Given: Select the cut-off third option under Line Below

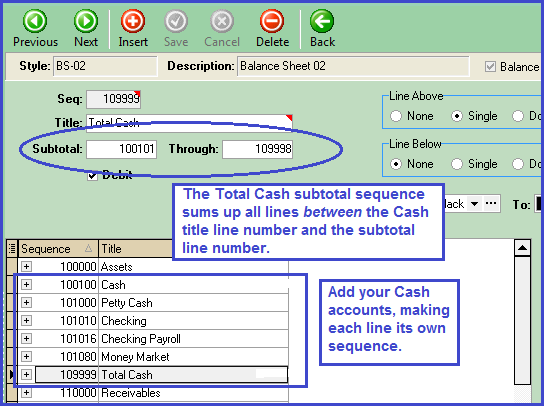Looking at the screenshot, I should 518,164.
